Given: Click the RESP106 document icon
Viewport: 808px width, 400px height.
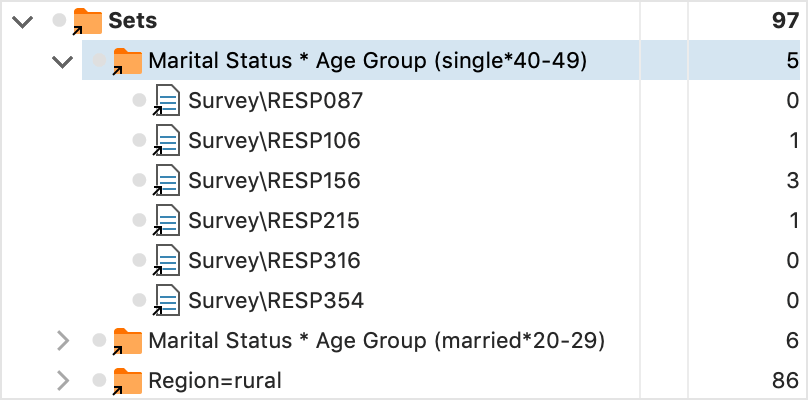Looking at the screenshot, I should pyautogui.click(x=167, y=141).
